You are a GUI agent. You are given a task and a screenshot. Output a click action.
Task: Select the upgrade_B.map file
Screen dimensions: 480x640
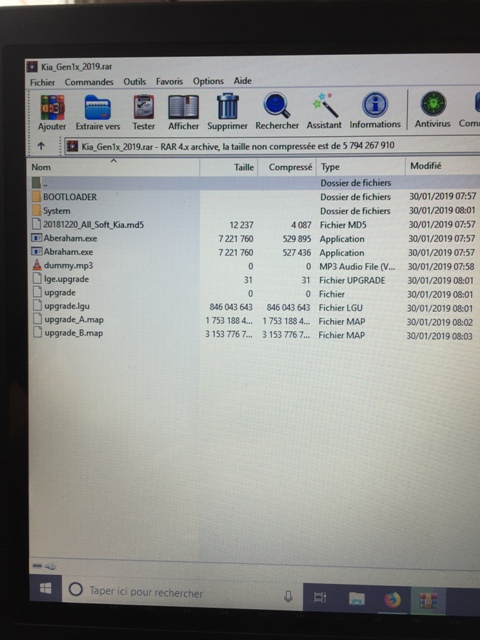click(73, 333)
